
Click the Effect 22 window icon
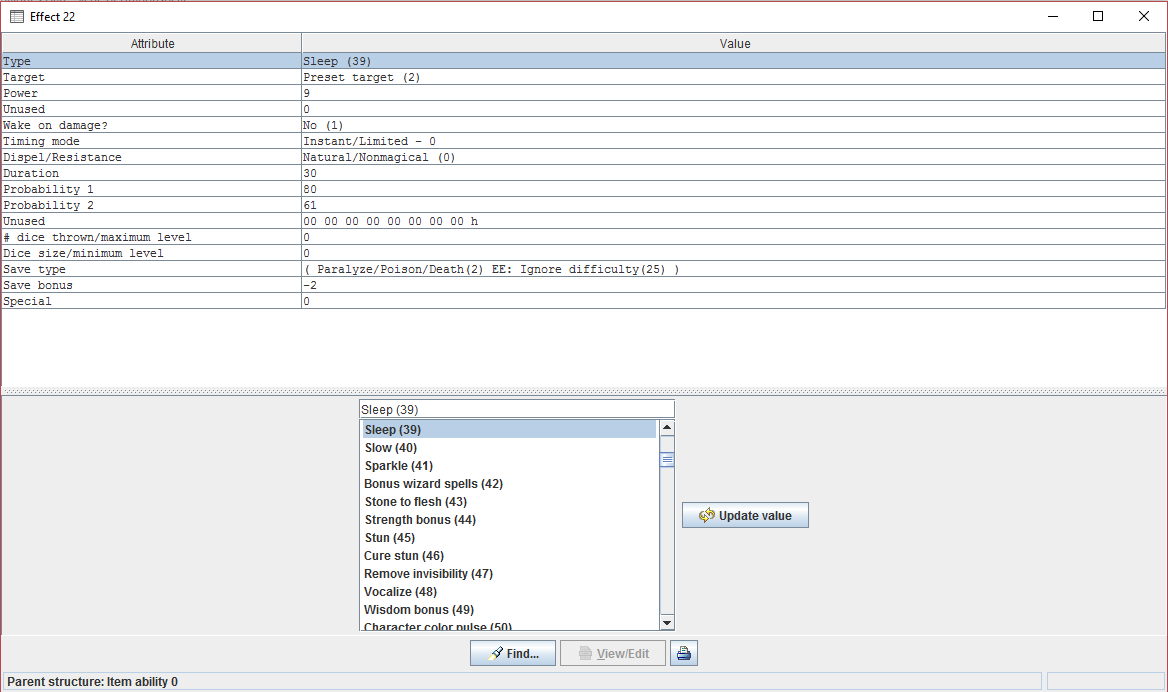tap(17, 16)
